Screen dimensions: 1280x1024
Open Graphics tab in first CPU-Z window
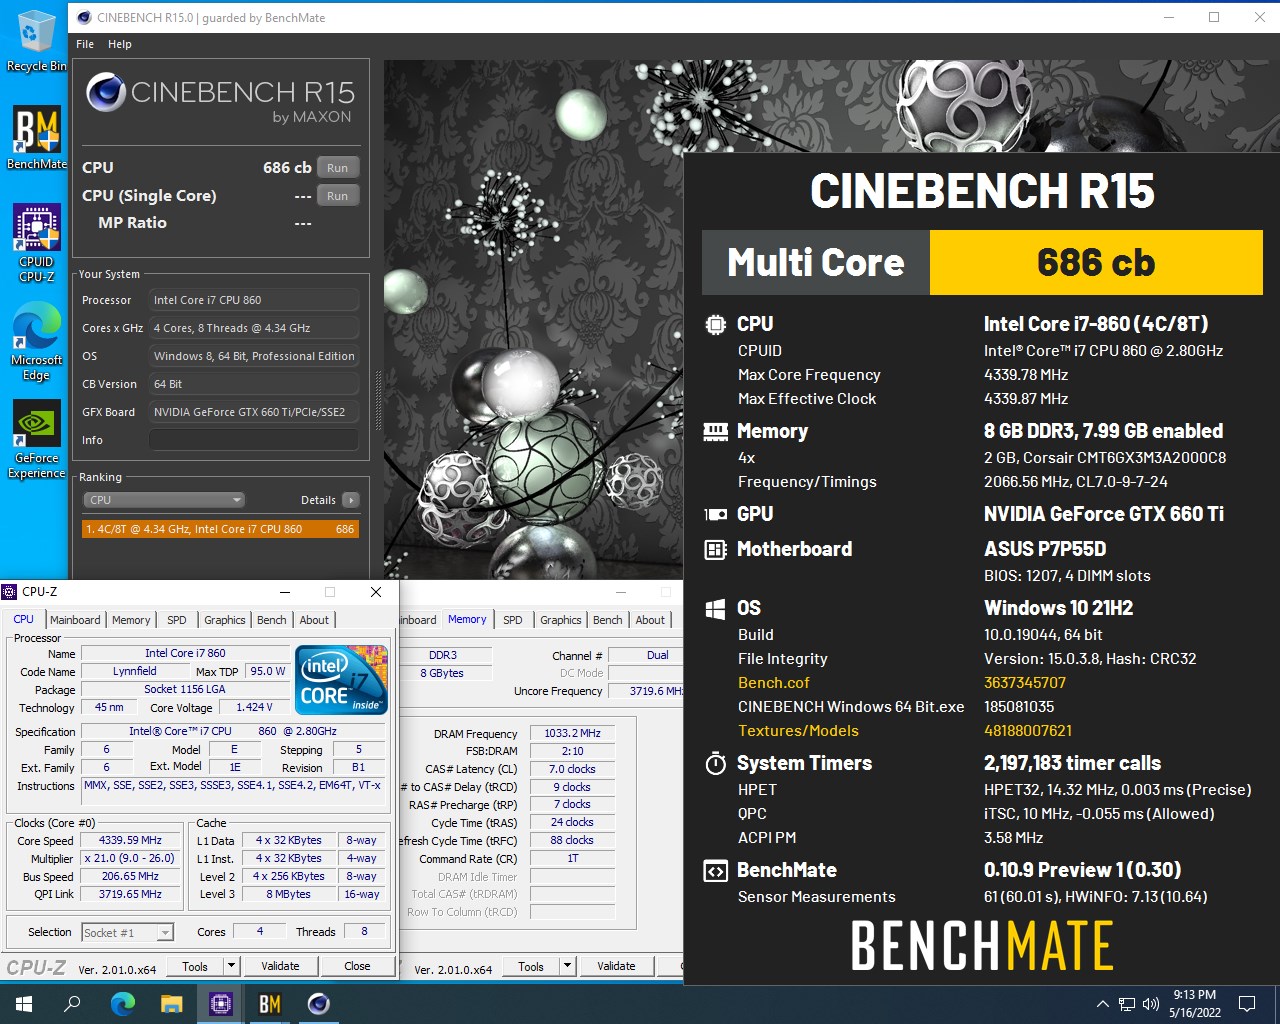tap(225, 620)
